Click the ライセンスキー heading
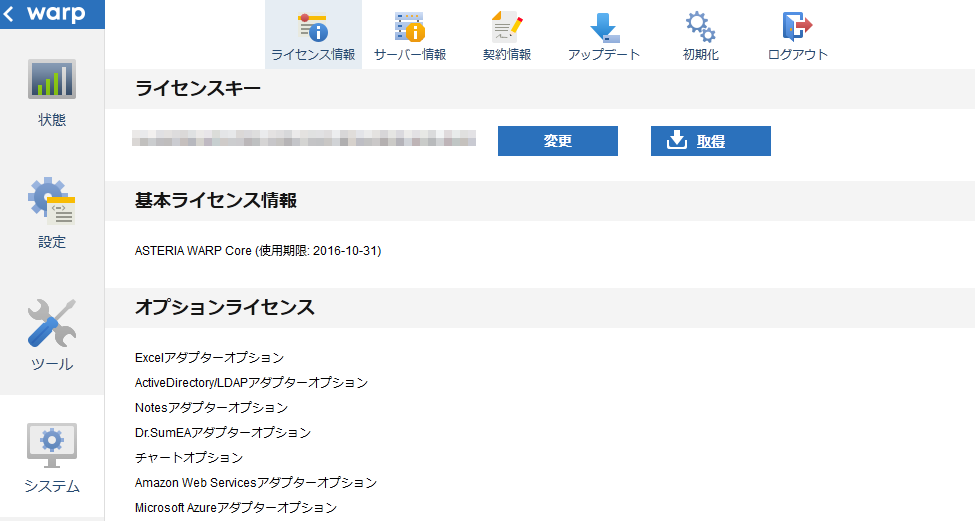Screen dimensions: 975x521 [198, 89]
